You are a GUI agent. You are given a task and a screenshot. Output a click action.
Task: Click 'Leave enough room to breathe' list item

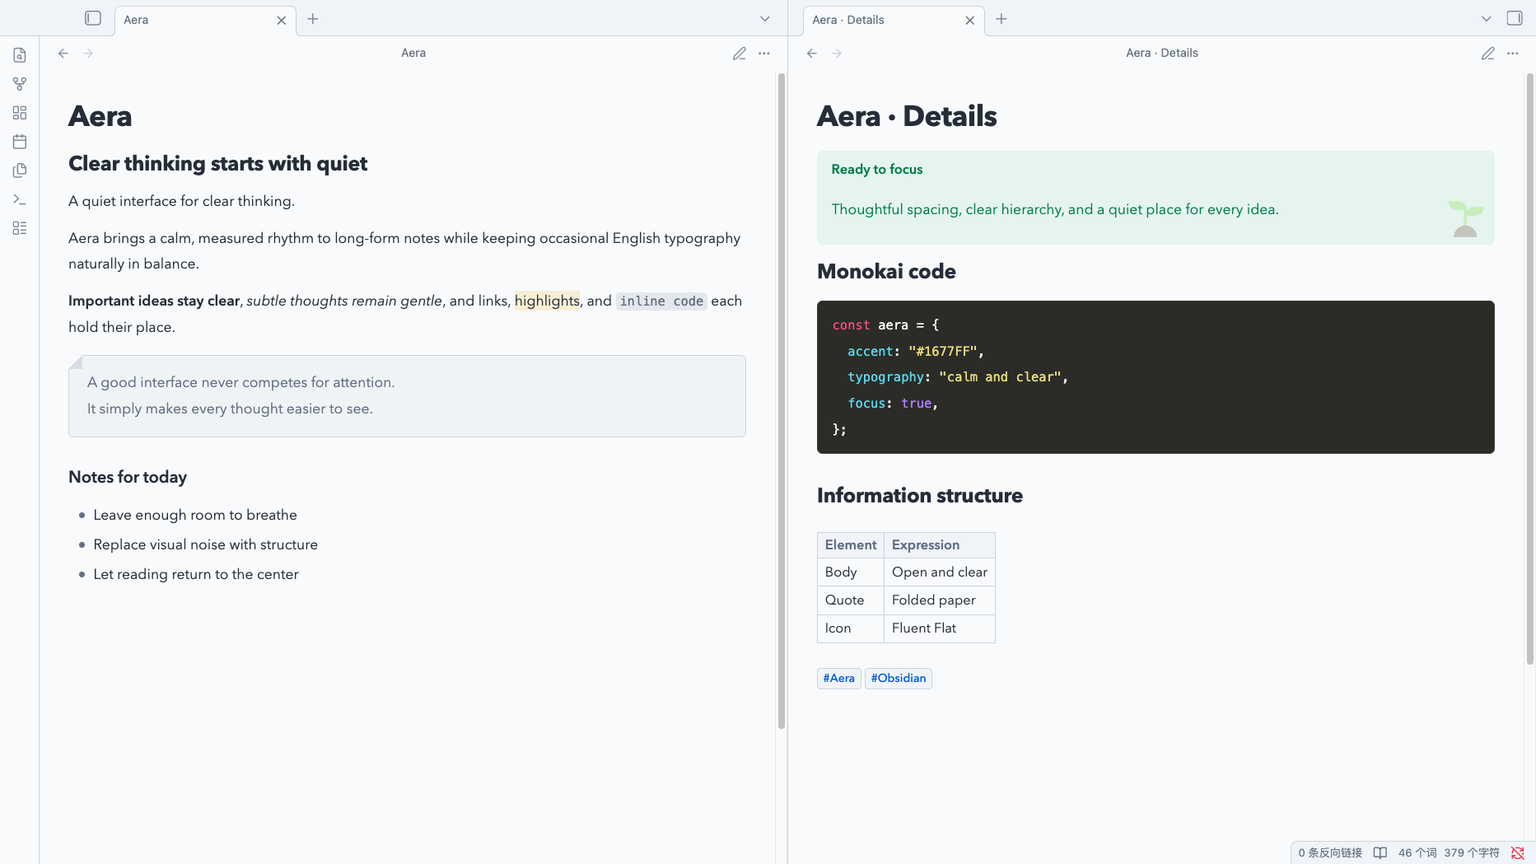(195, 515)
